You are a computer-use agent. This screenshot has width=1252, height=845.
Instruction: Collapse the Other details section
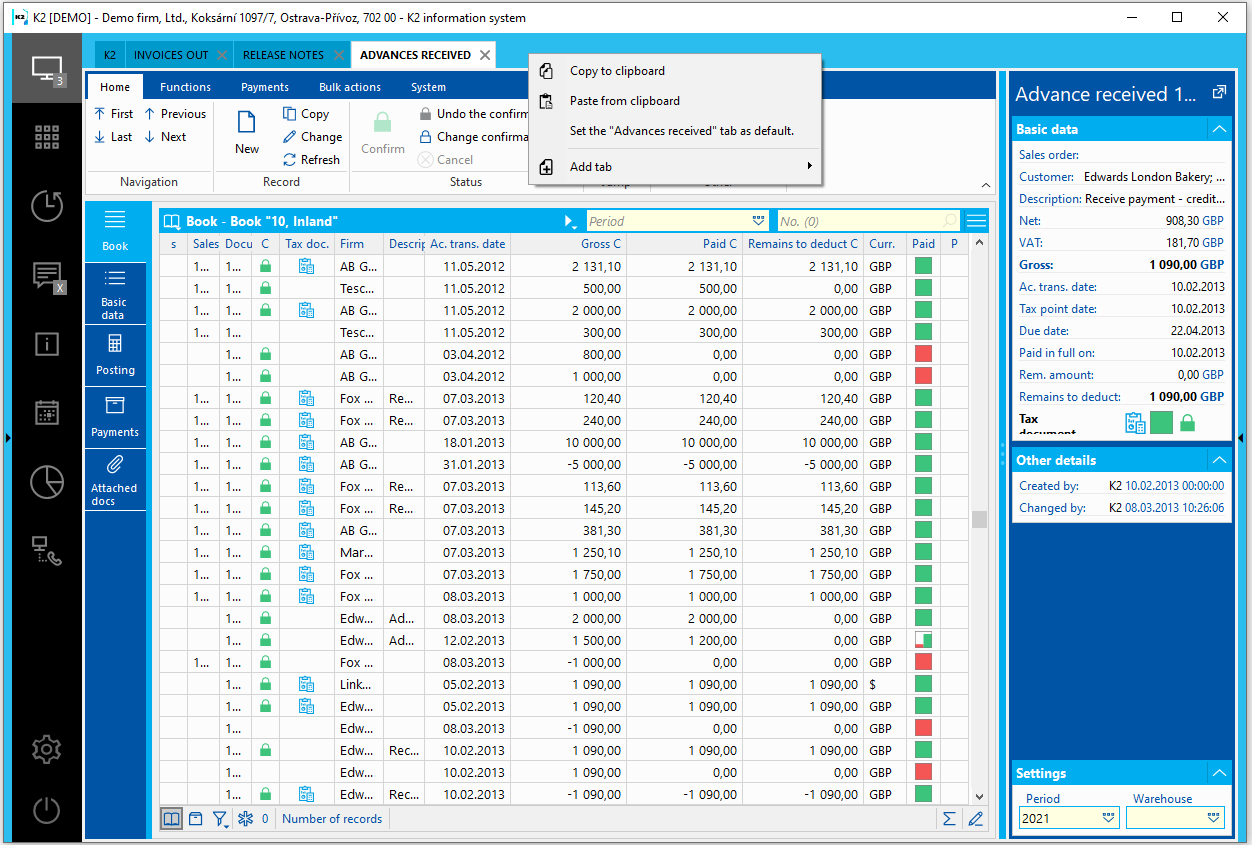coord(1218,460)
